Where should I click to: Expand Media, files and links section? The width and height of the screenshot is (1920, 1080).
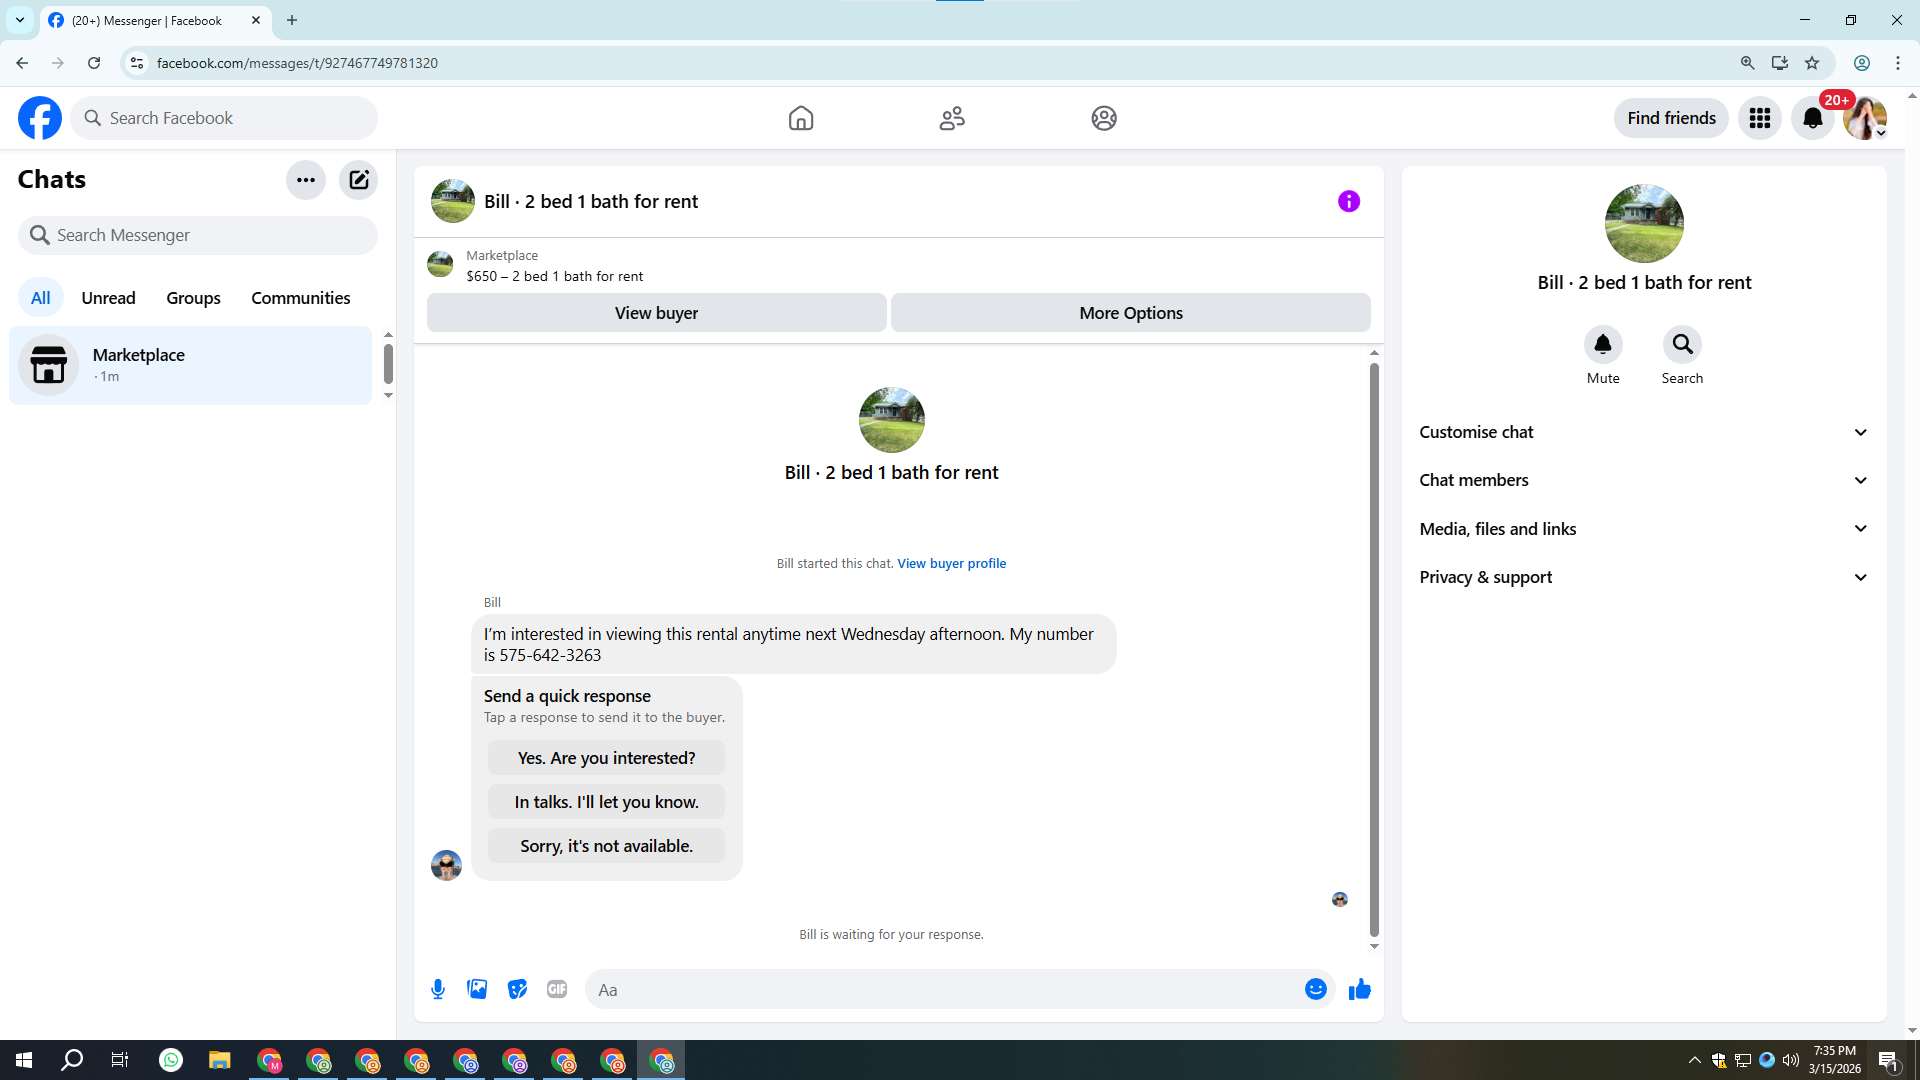(x=1644, y=529)
